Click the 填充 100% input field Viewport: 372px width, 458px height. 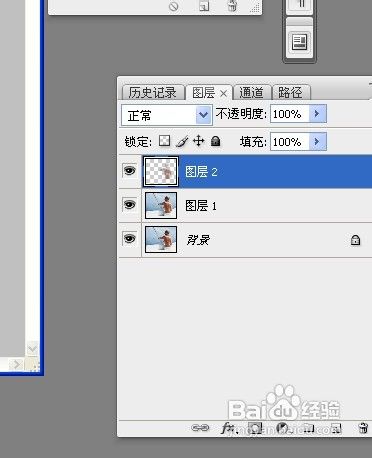coord(290,142)
